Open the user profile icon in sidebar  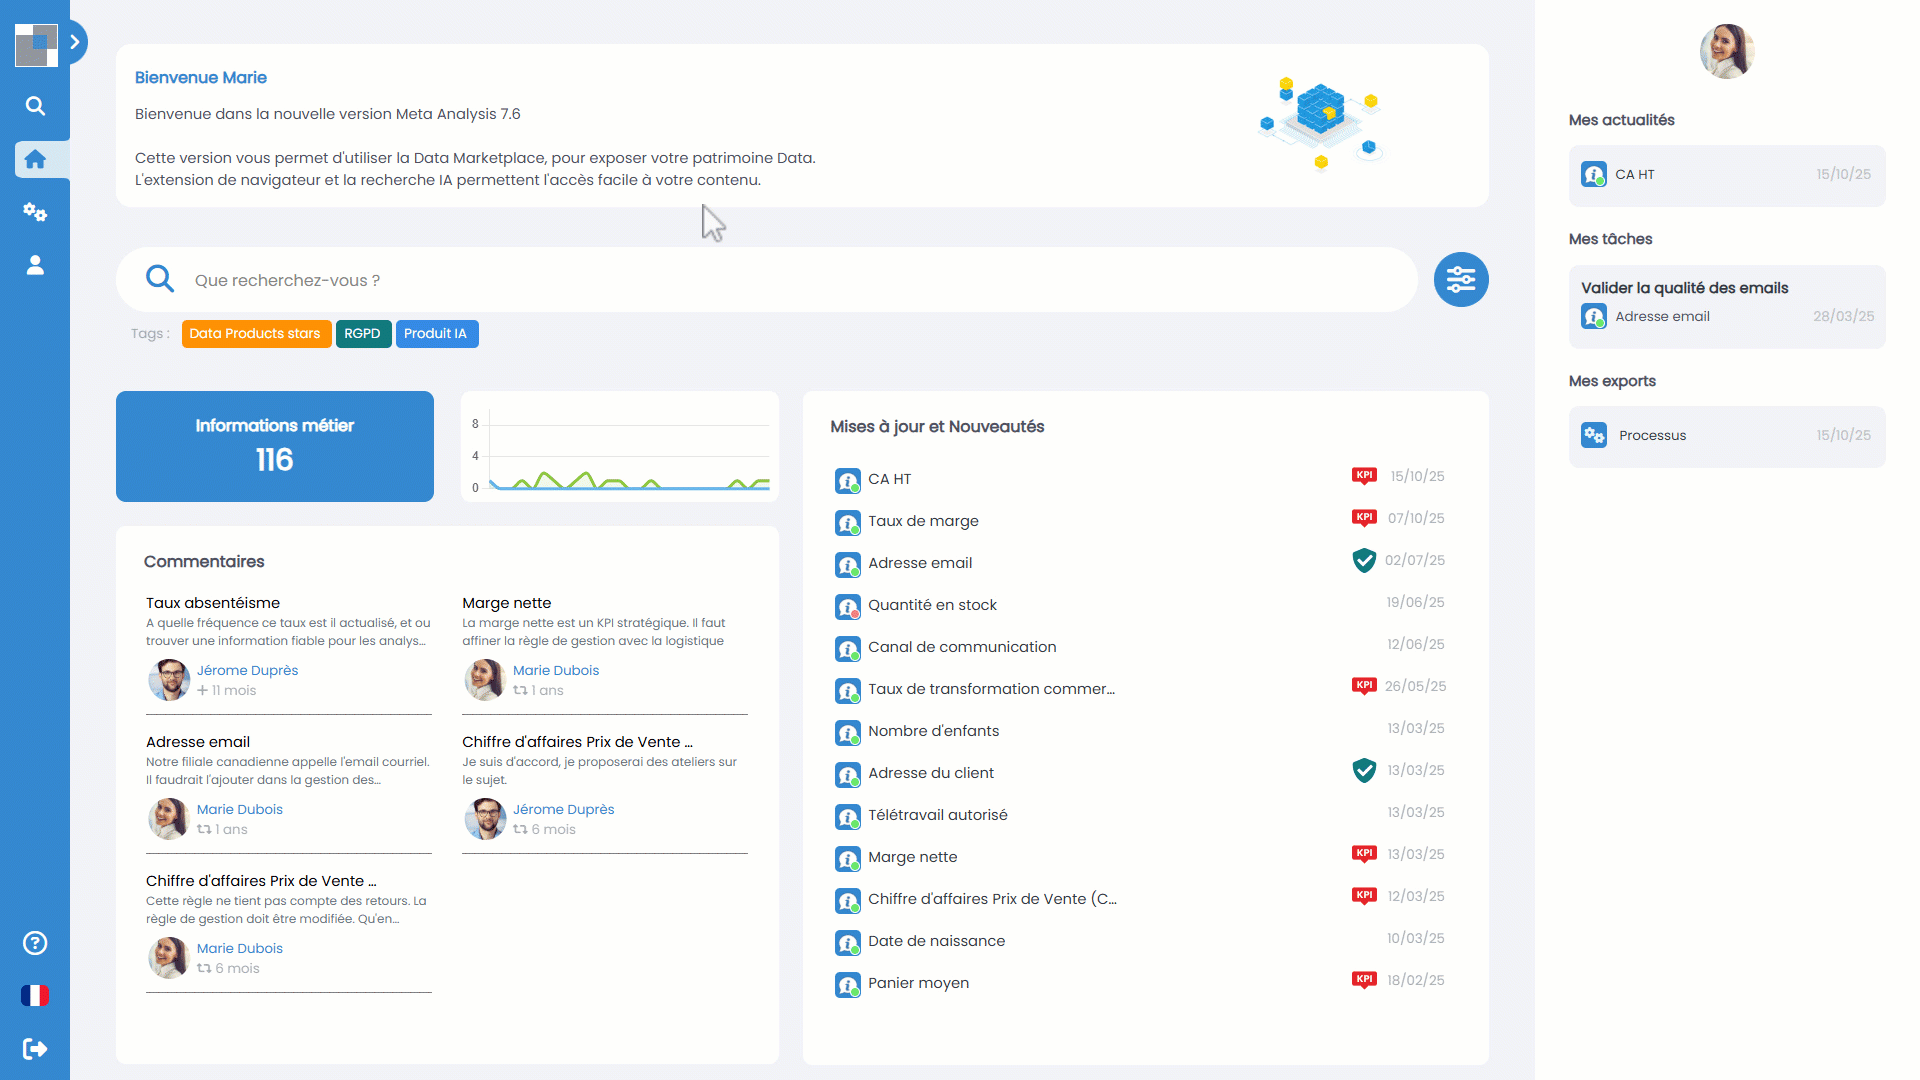[x=35, y=265]
